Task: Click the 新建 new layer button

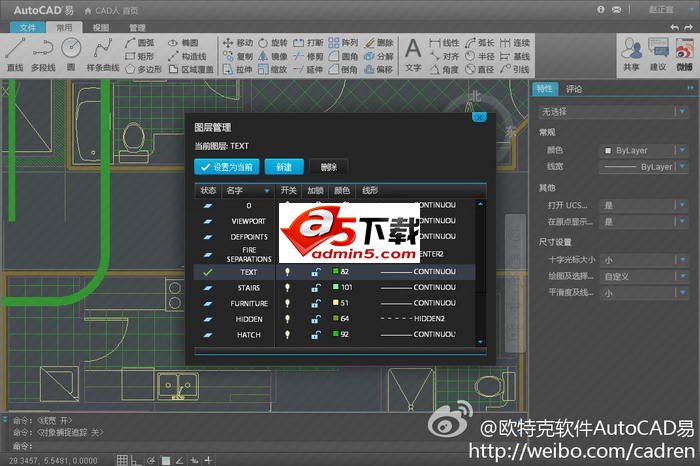Action: [x=284, y=167]
